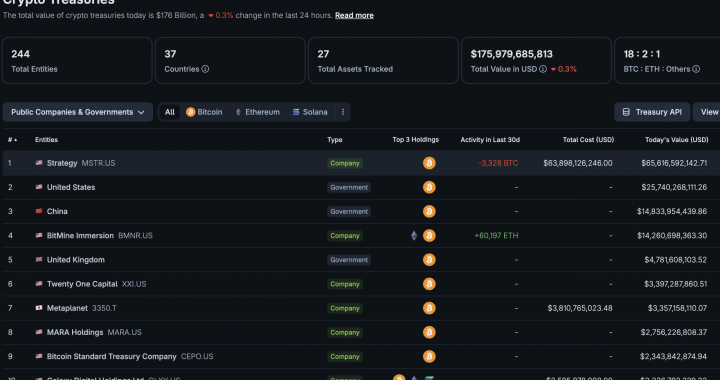
Task: Click the Ethereum holding icon in BitMine Immersion row
Action: tap(414, 236)
